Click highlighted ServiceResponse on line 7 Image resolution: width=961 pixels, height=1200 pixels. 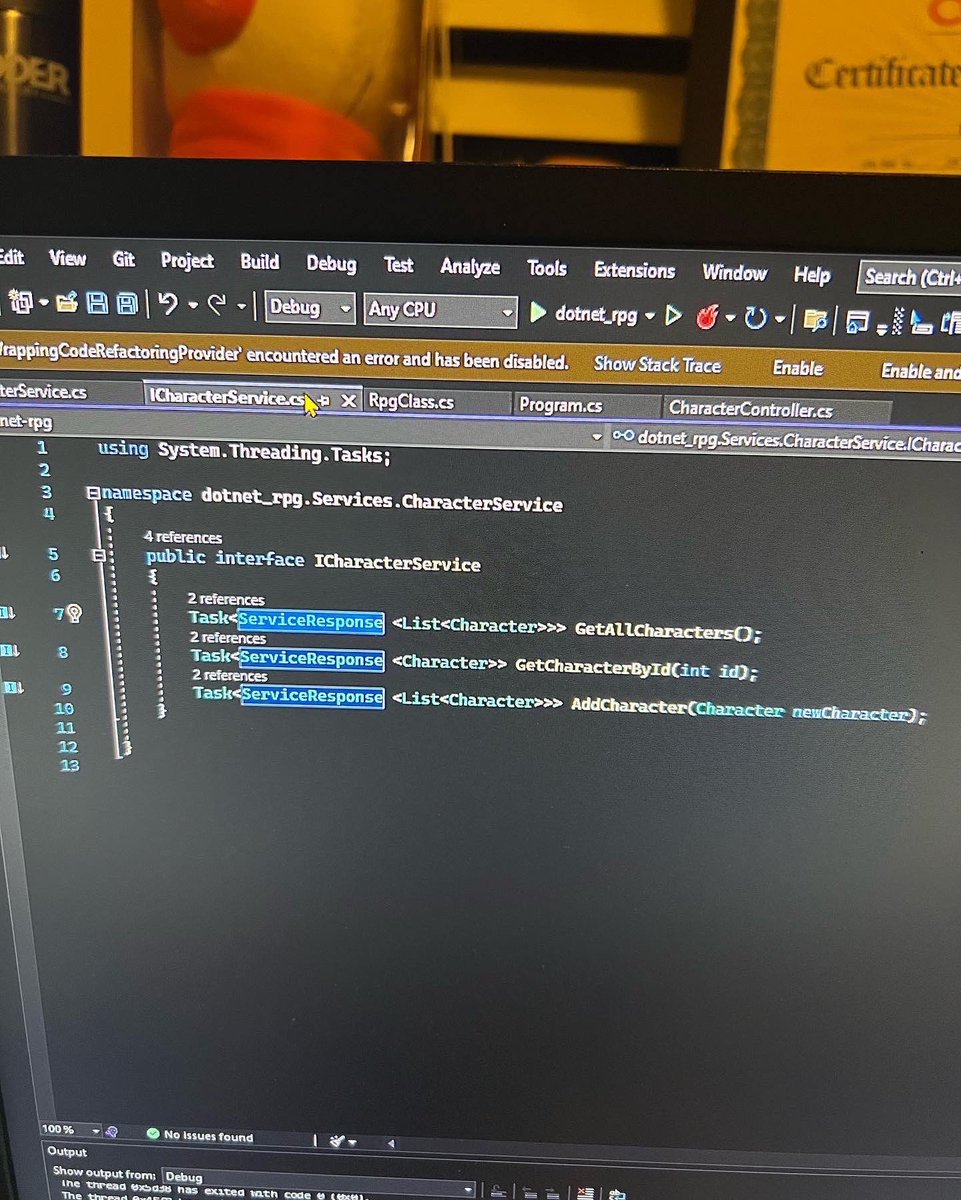pos(310,622)
